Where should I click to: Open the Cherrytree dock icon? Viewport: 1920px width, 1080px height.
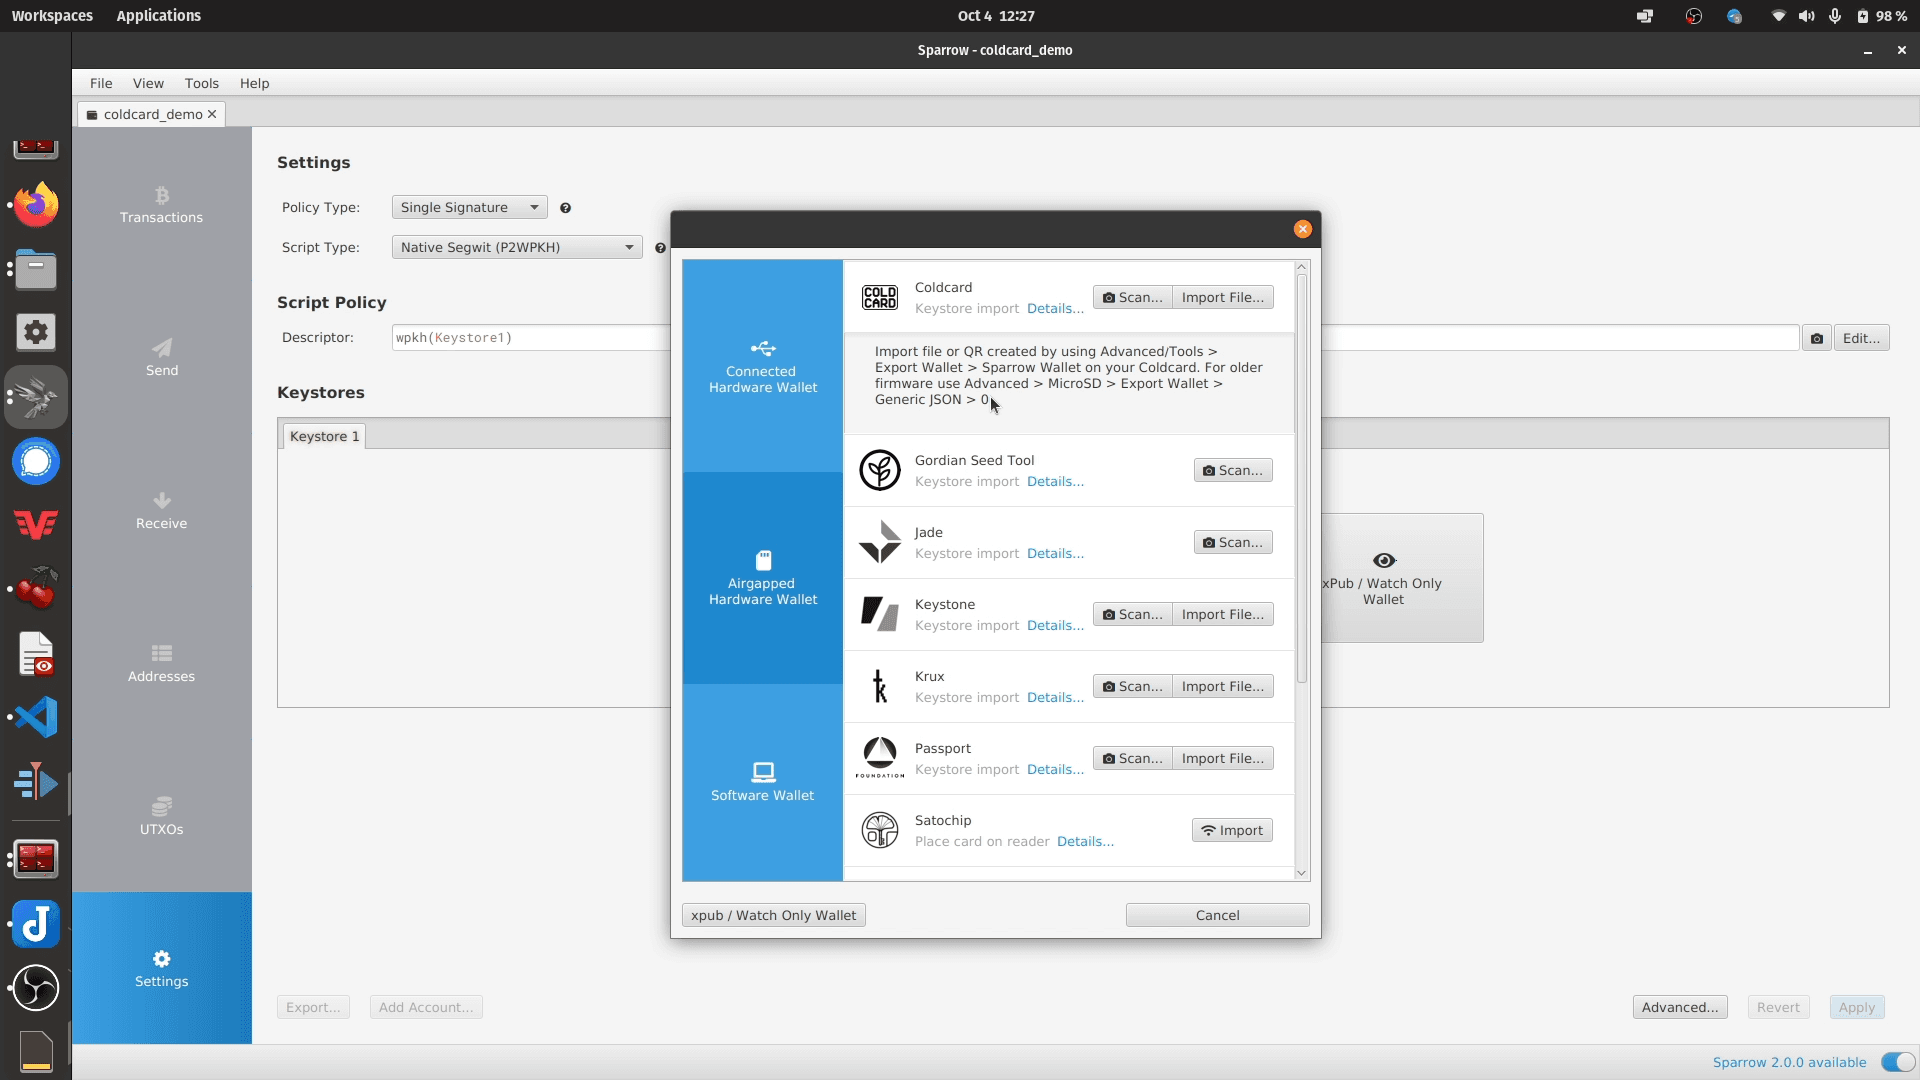36,589
